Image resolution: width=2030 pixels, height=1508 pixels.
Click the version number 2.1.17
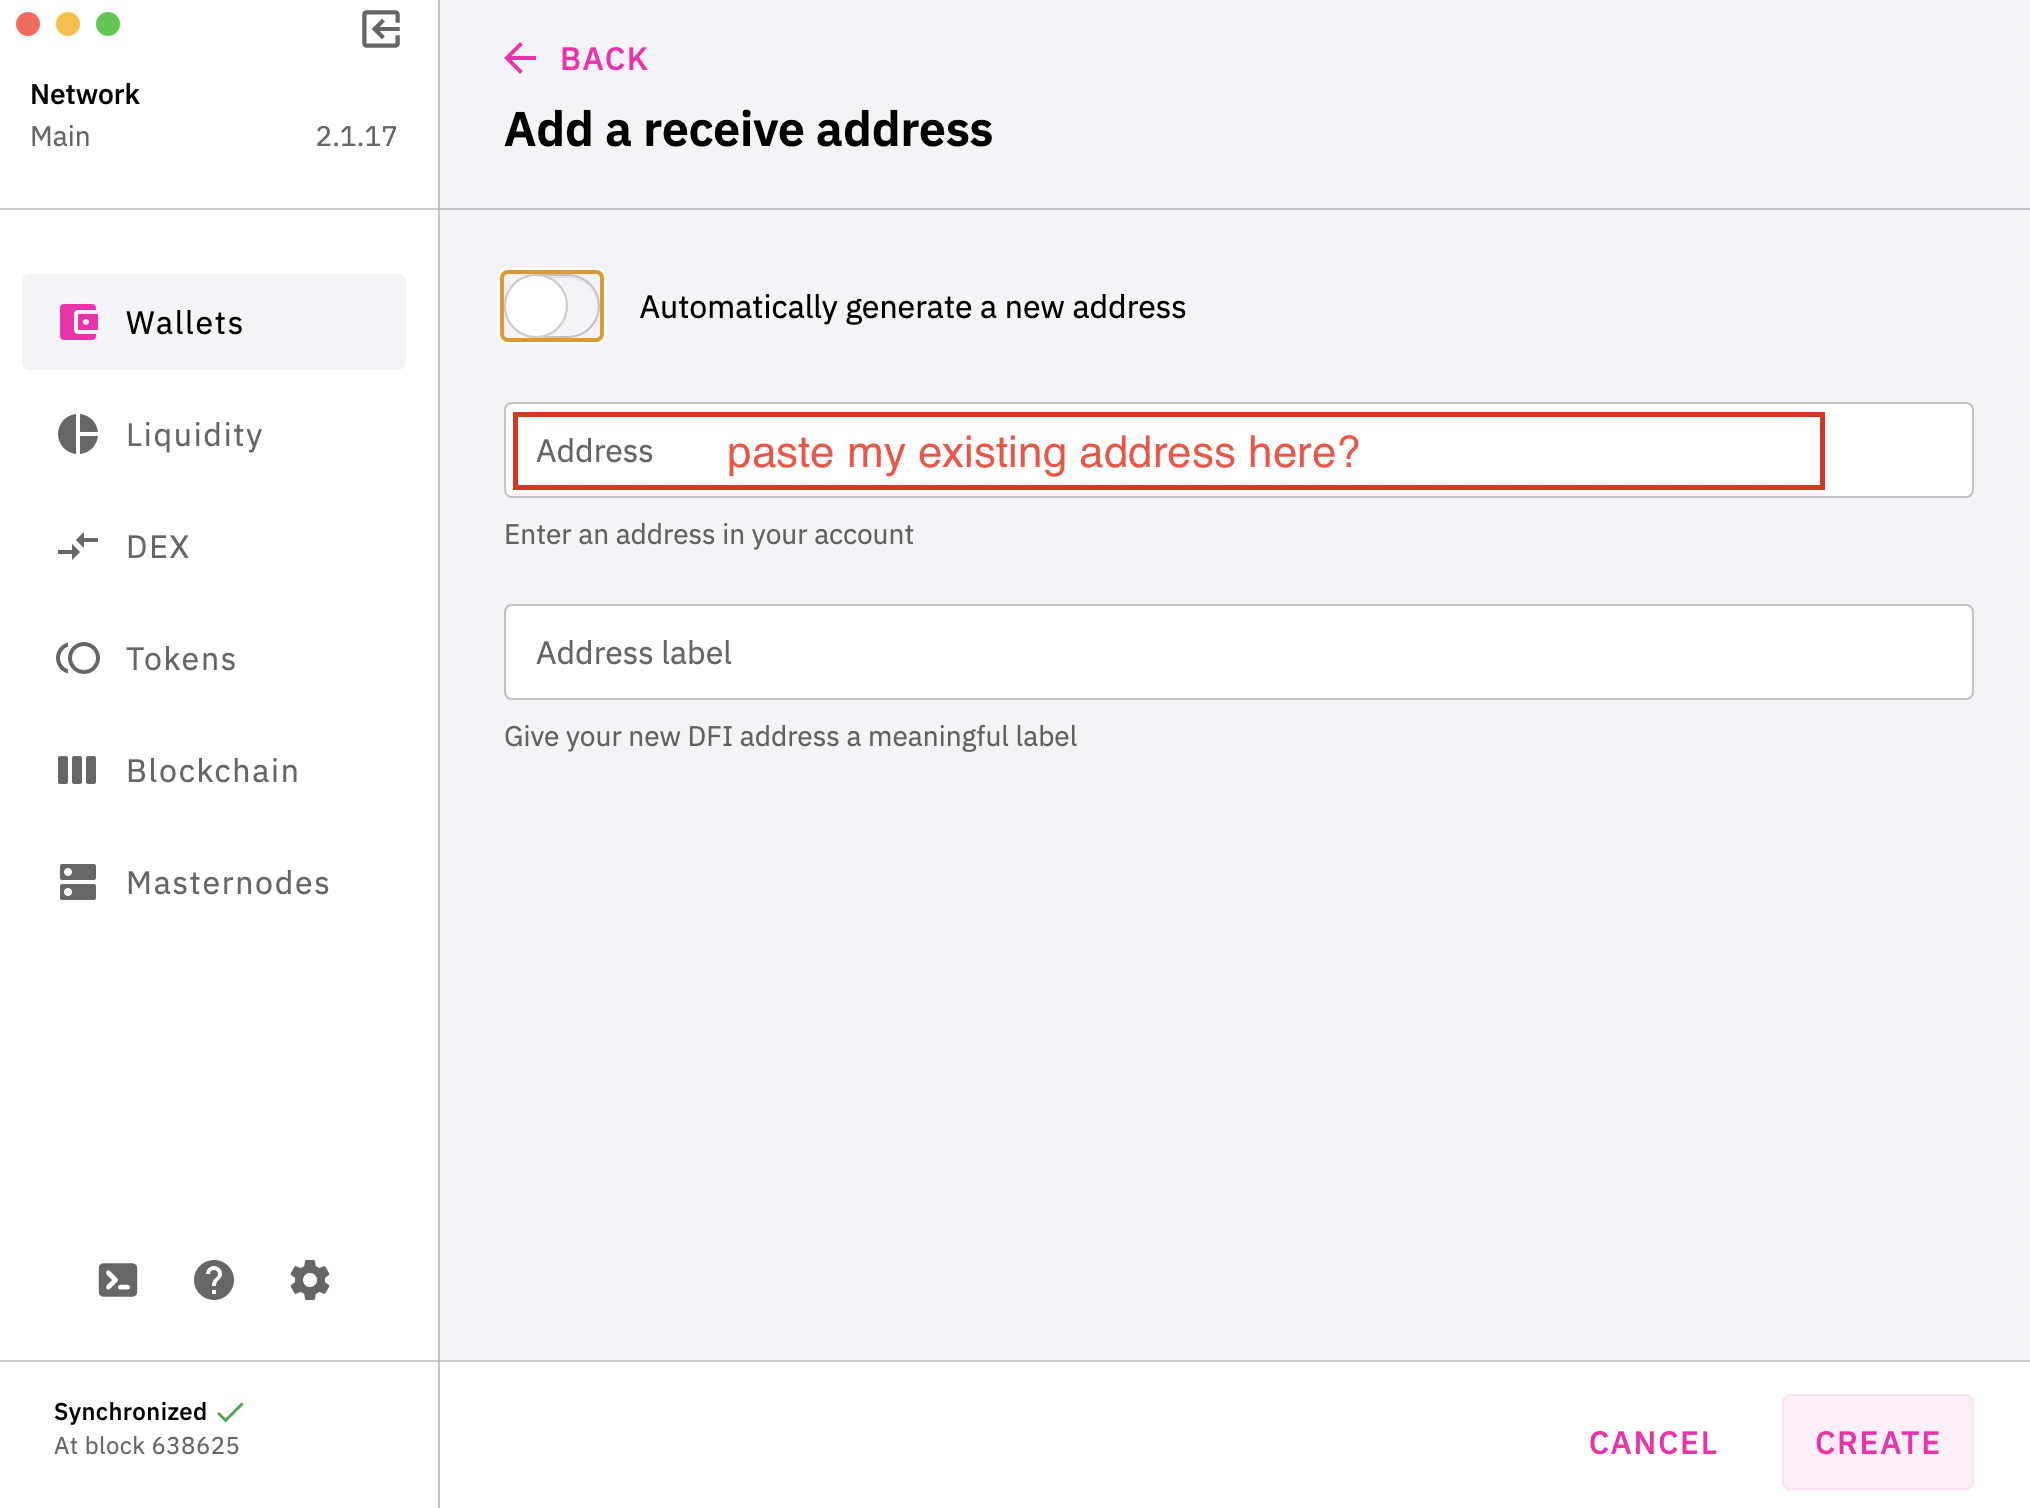coord(356,136)
